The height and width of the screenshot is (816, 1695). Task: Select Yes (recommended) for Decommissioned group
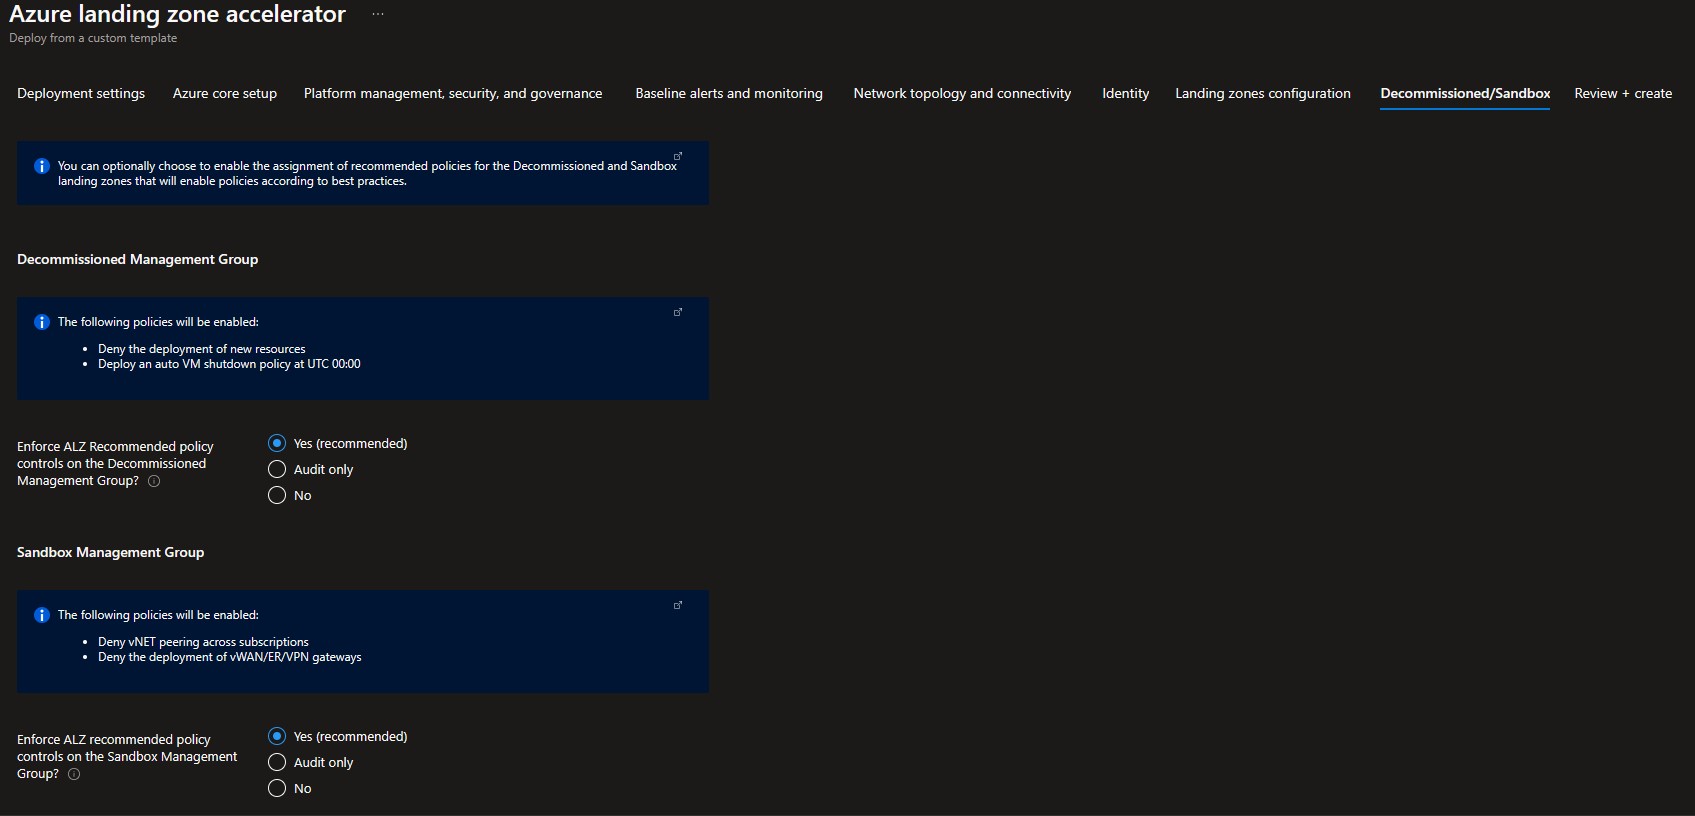coord(277,443)
